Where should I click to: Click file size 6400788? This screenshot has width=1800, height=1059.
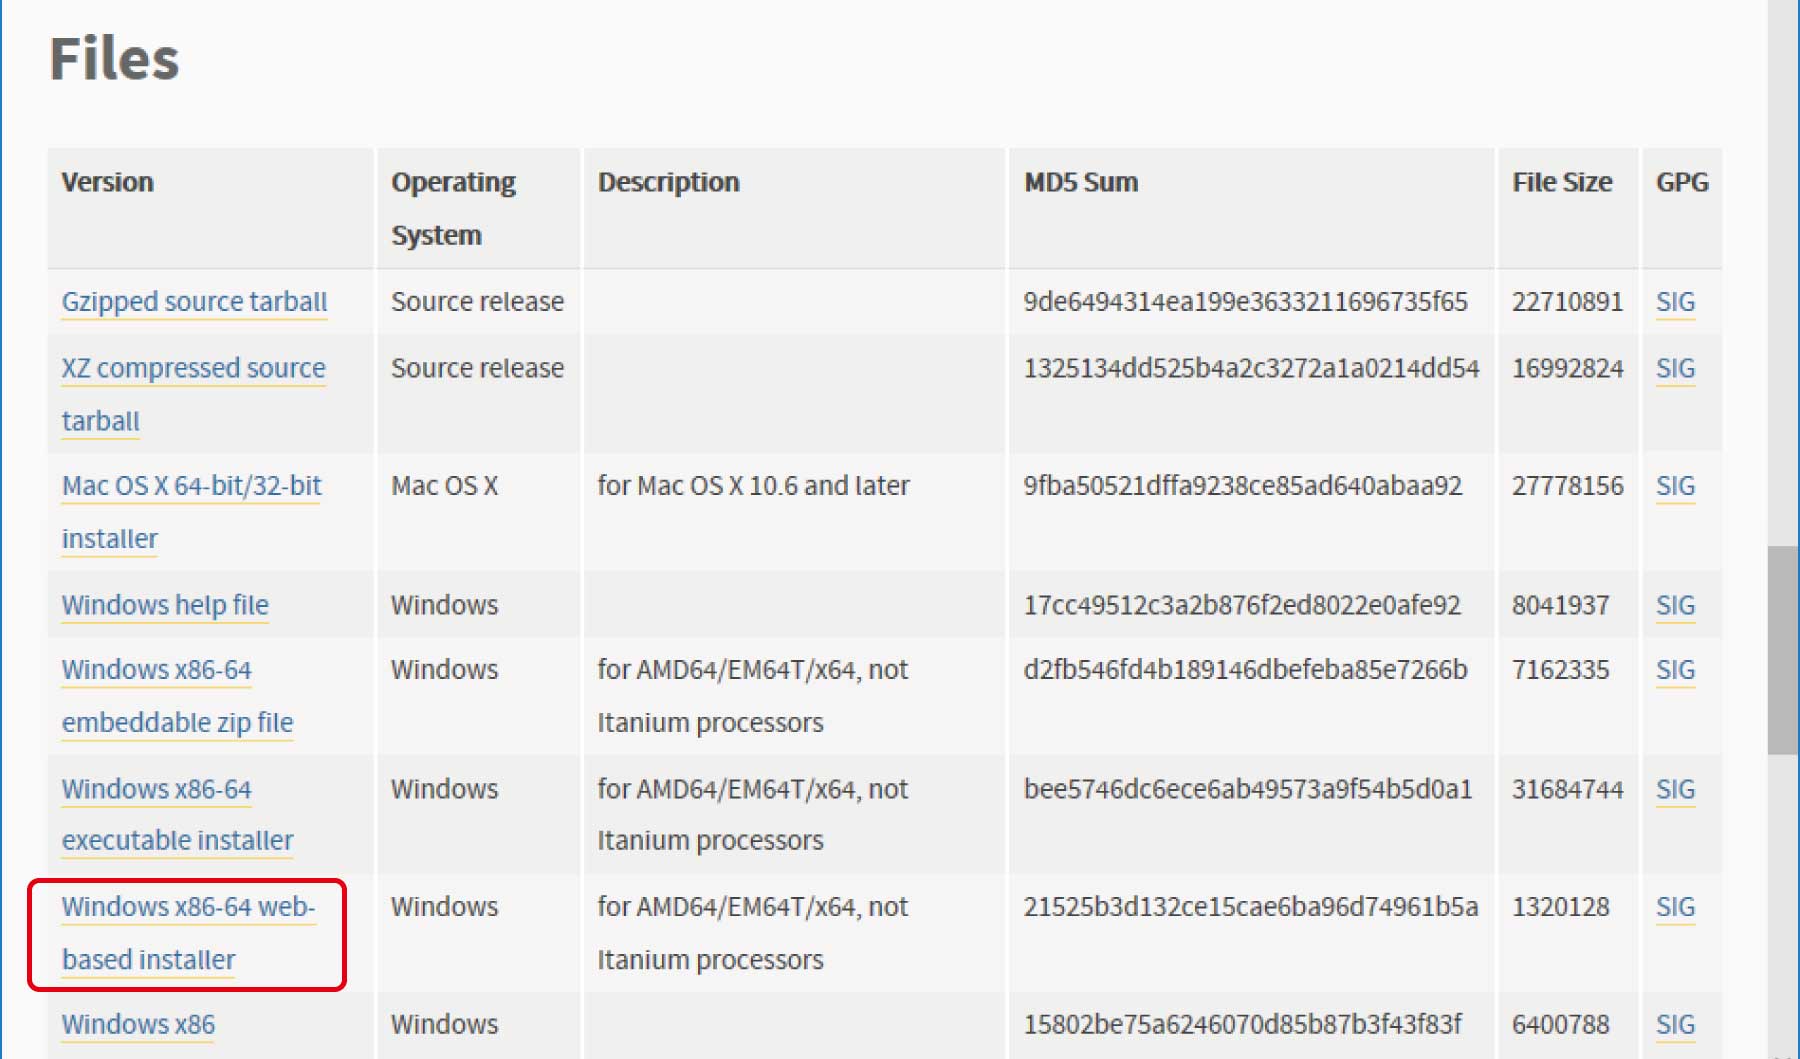1560,1025
